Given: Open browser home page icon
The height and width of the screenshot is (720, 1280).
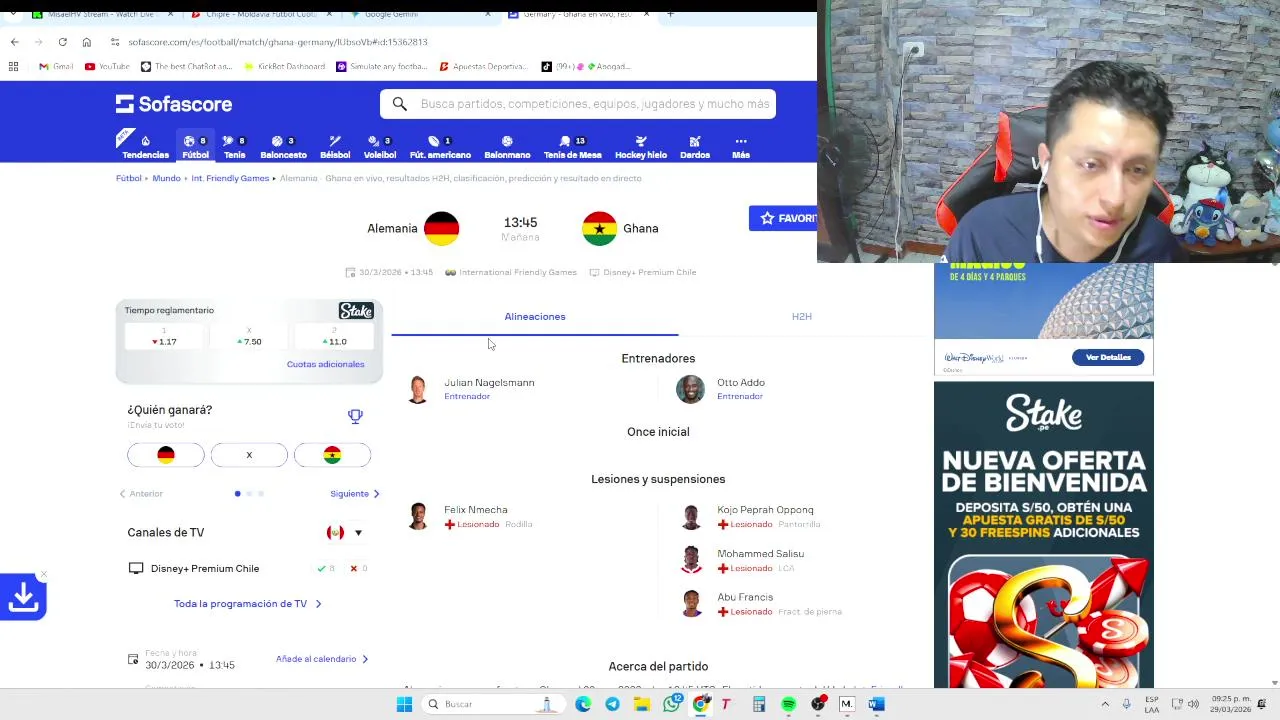Looking at the screenshot, I should [x=86, y=42].
